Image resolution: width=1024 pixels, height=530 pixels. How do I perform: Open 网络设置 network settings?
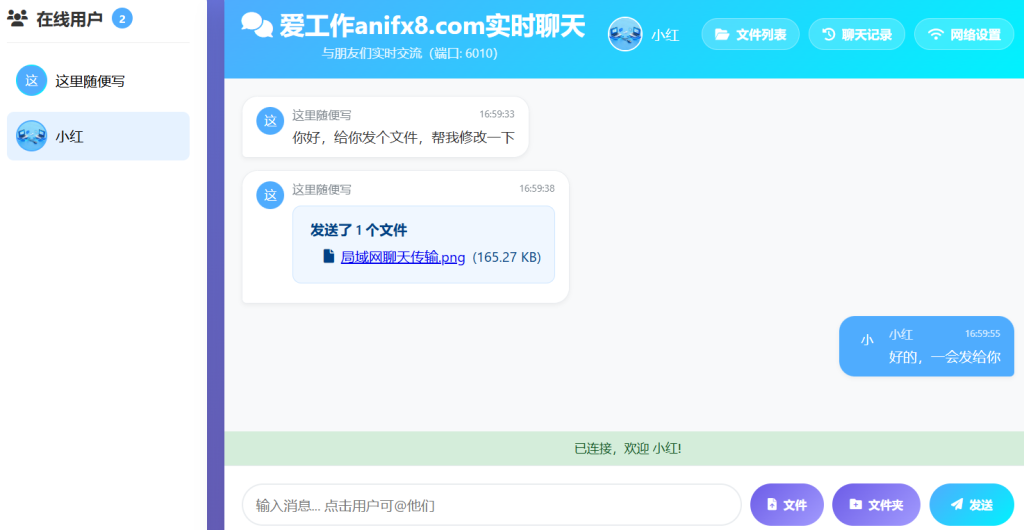coord(963,35)
